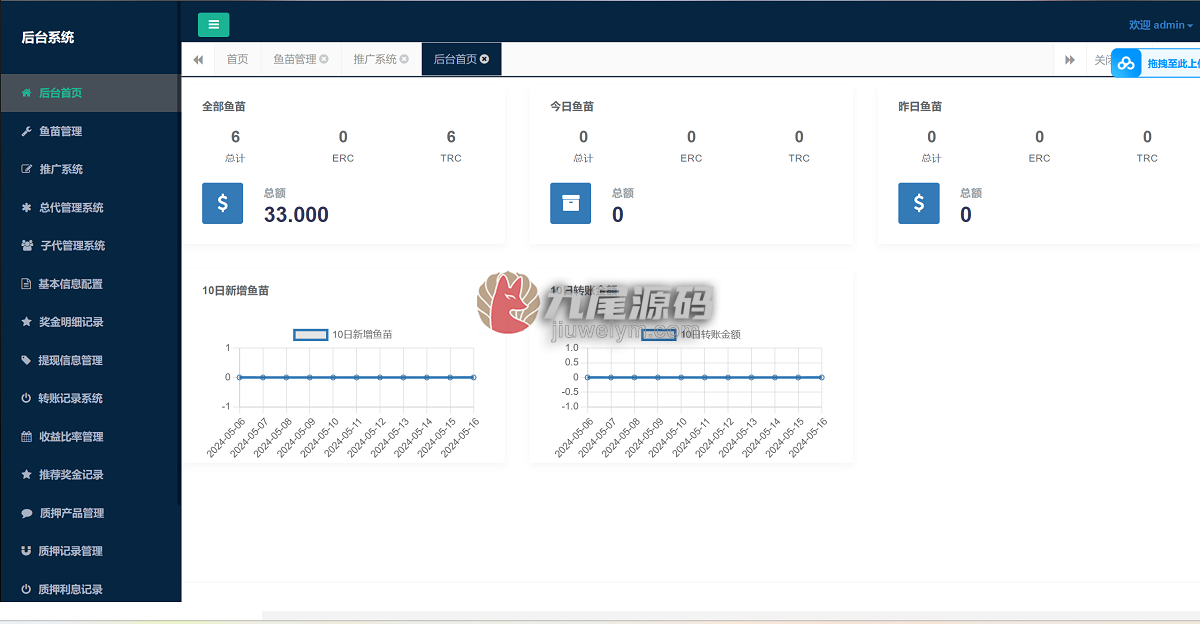This screenshot has height=624, width=1200.
Task: Click the comment icon beside 质押产品管理
Action: (27, 513)
